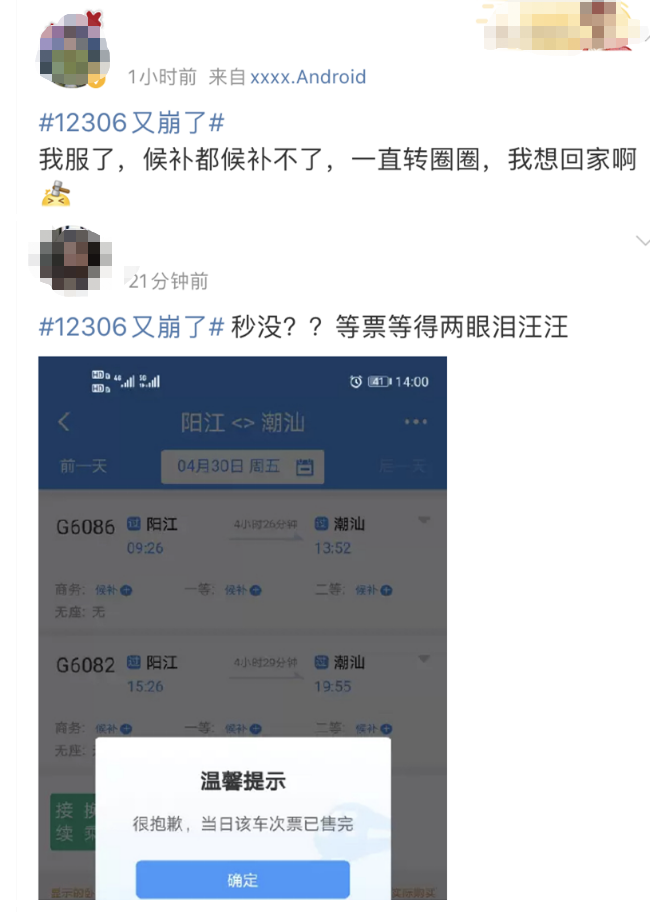Go to 后一天 next day
Screen dimensions: 650x912
click(x=403, y=466)
